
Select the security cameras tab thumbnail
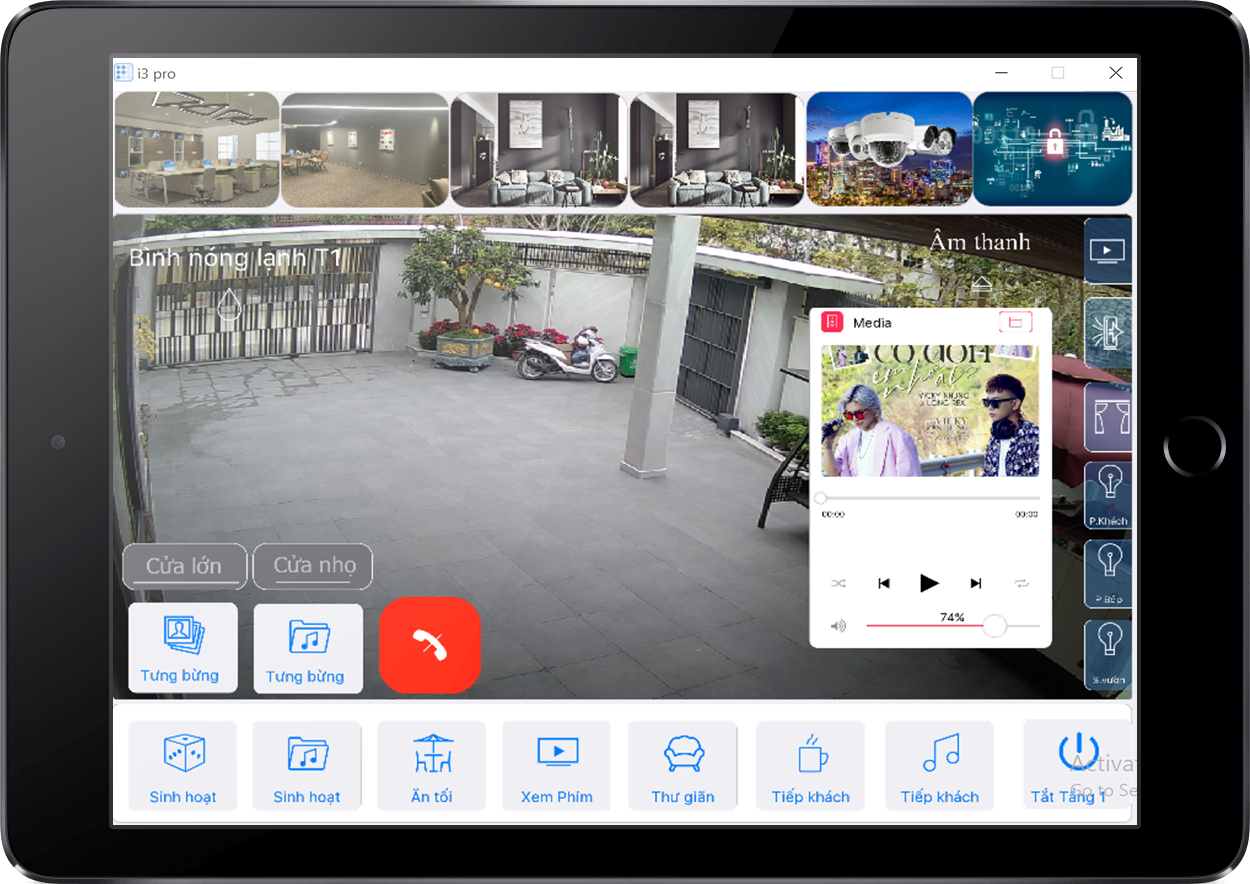889,149
